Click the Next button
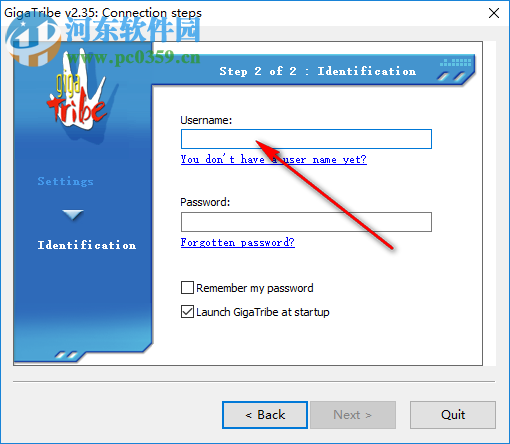Screen dimensions: 510x444 [x=353, y=415]
